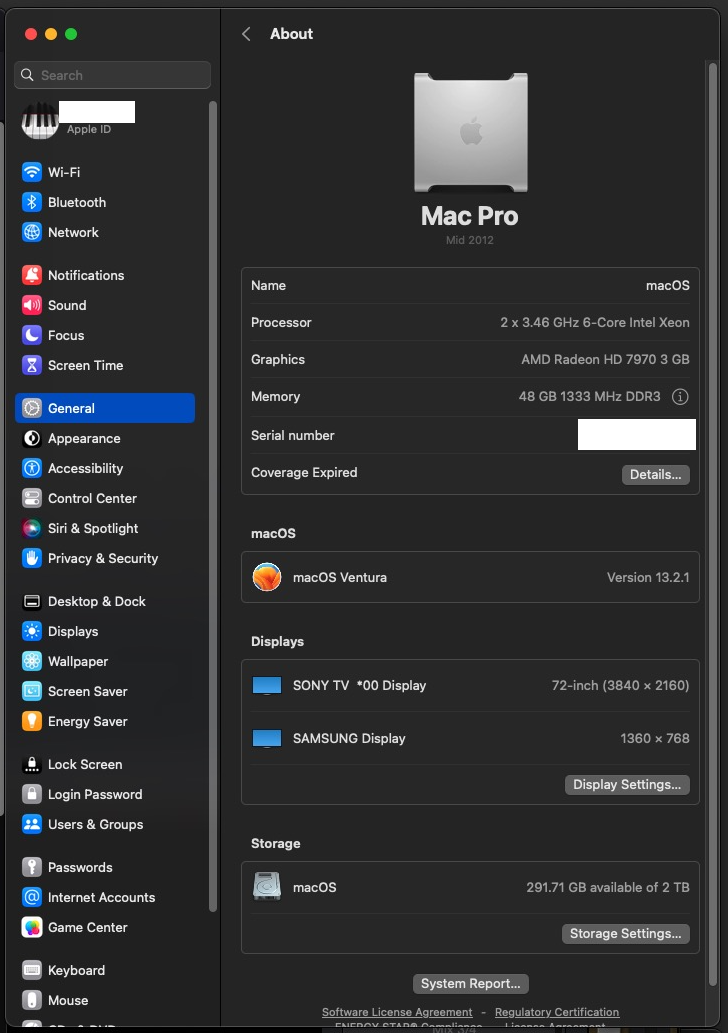The height and width of the screenshot is (1033, 728).
Task: Click the SAMSUNG Display monitor icon
Action: pos(267,739)
